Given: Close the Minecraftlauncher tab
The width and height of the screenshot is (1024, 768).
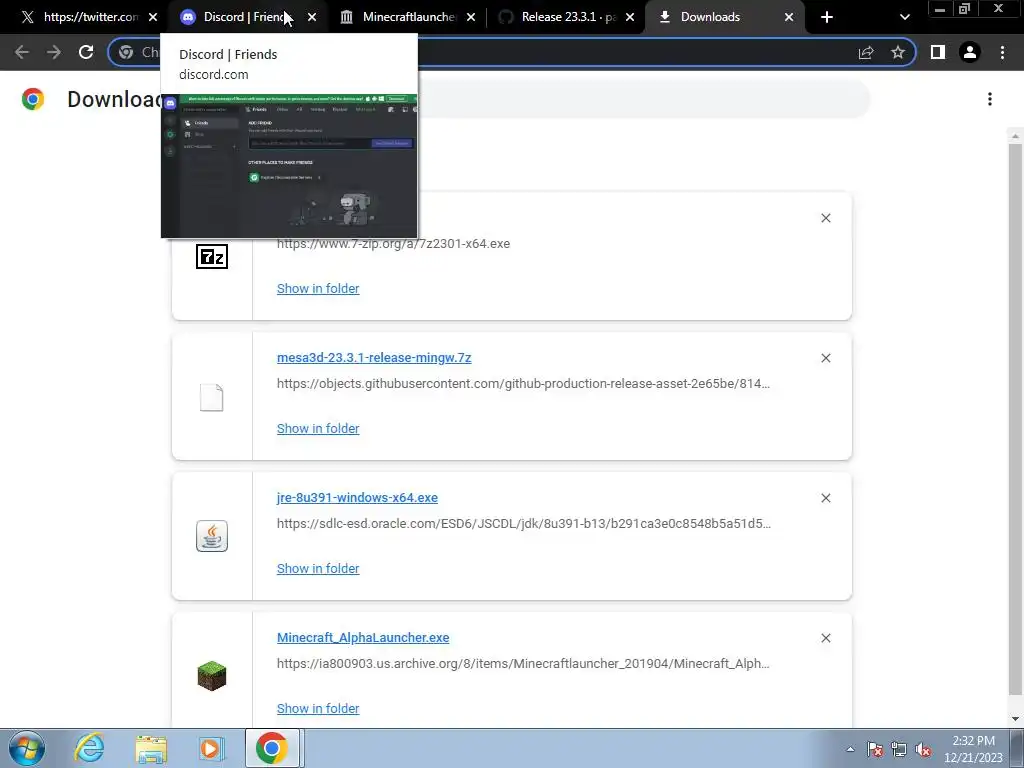Looking at the screenshot, I should (471, 17).
